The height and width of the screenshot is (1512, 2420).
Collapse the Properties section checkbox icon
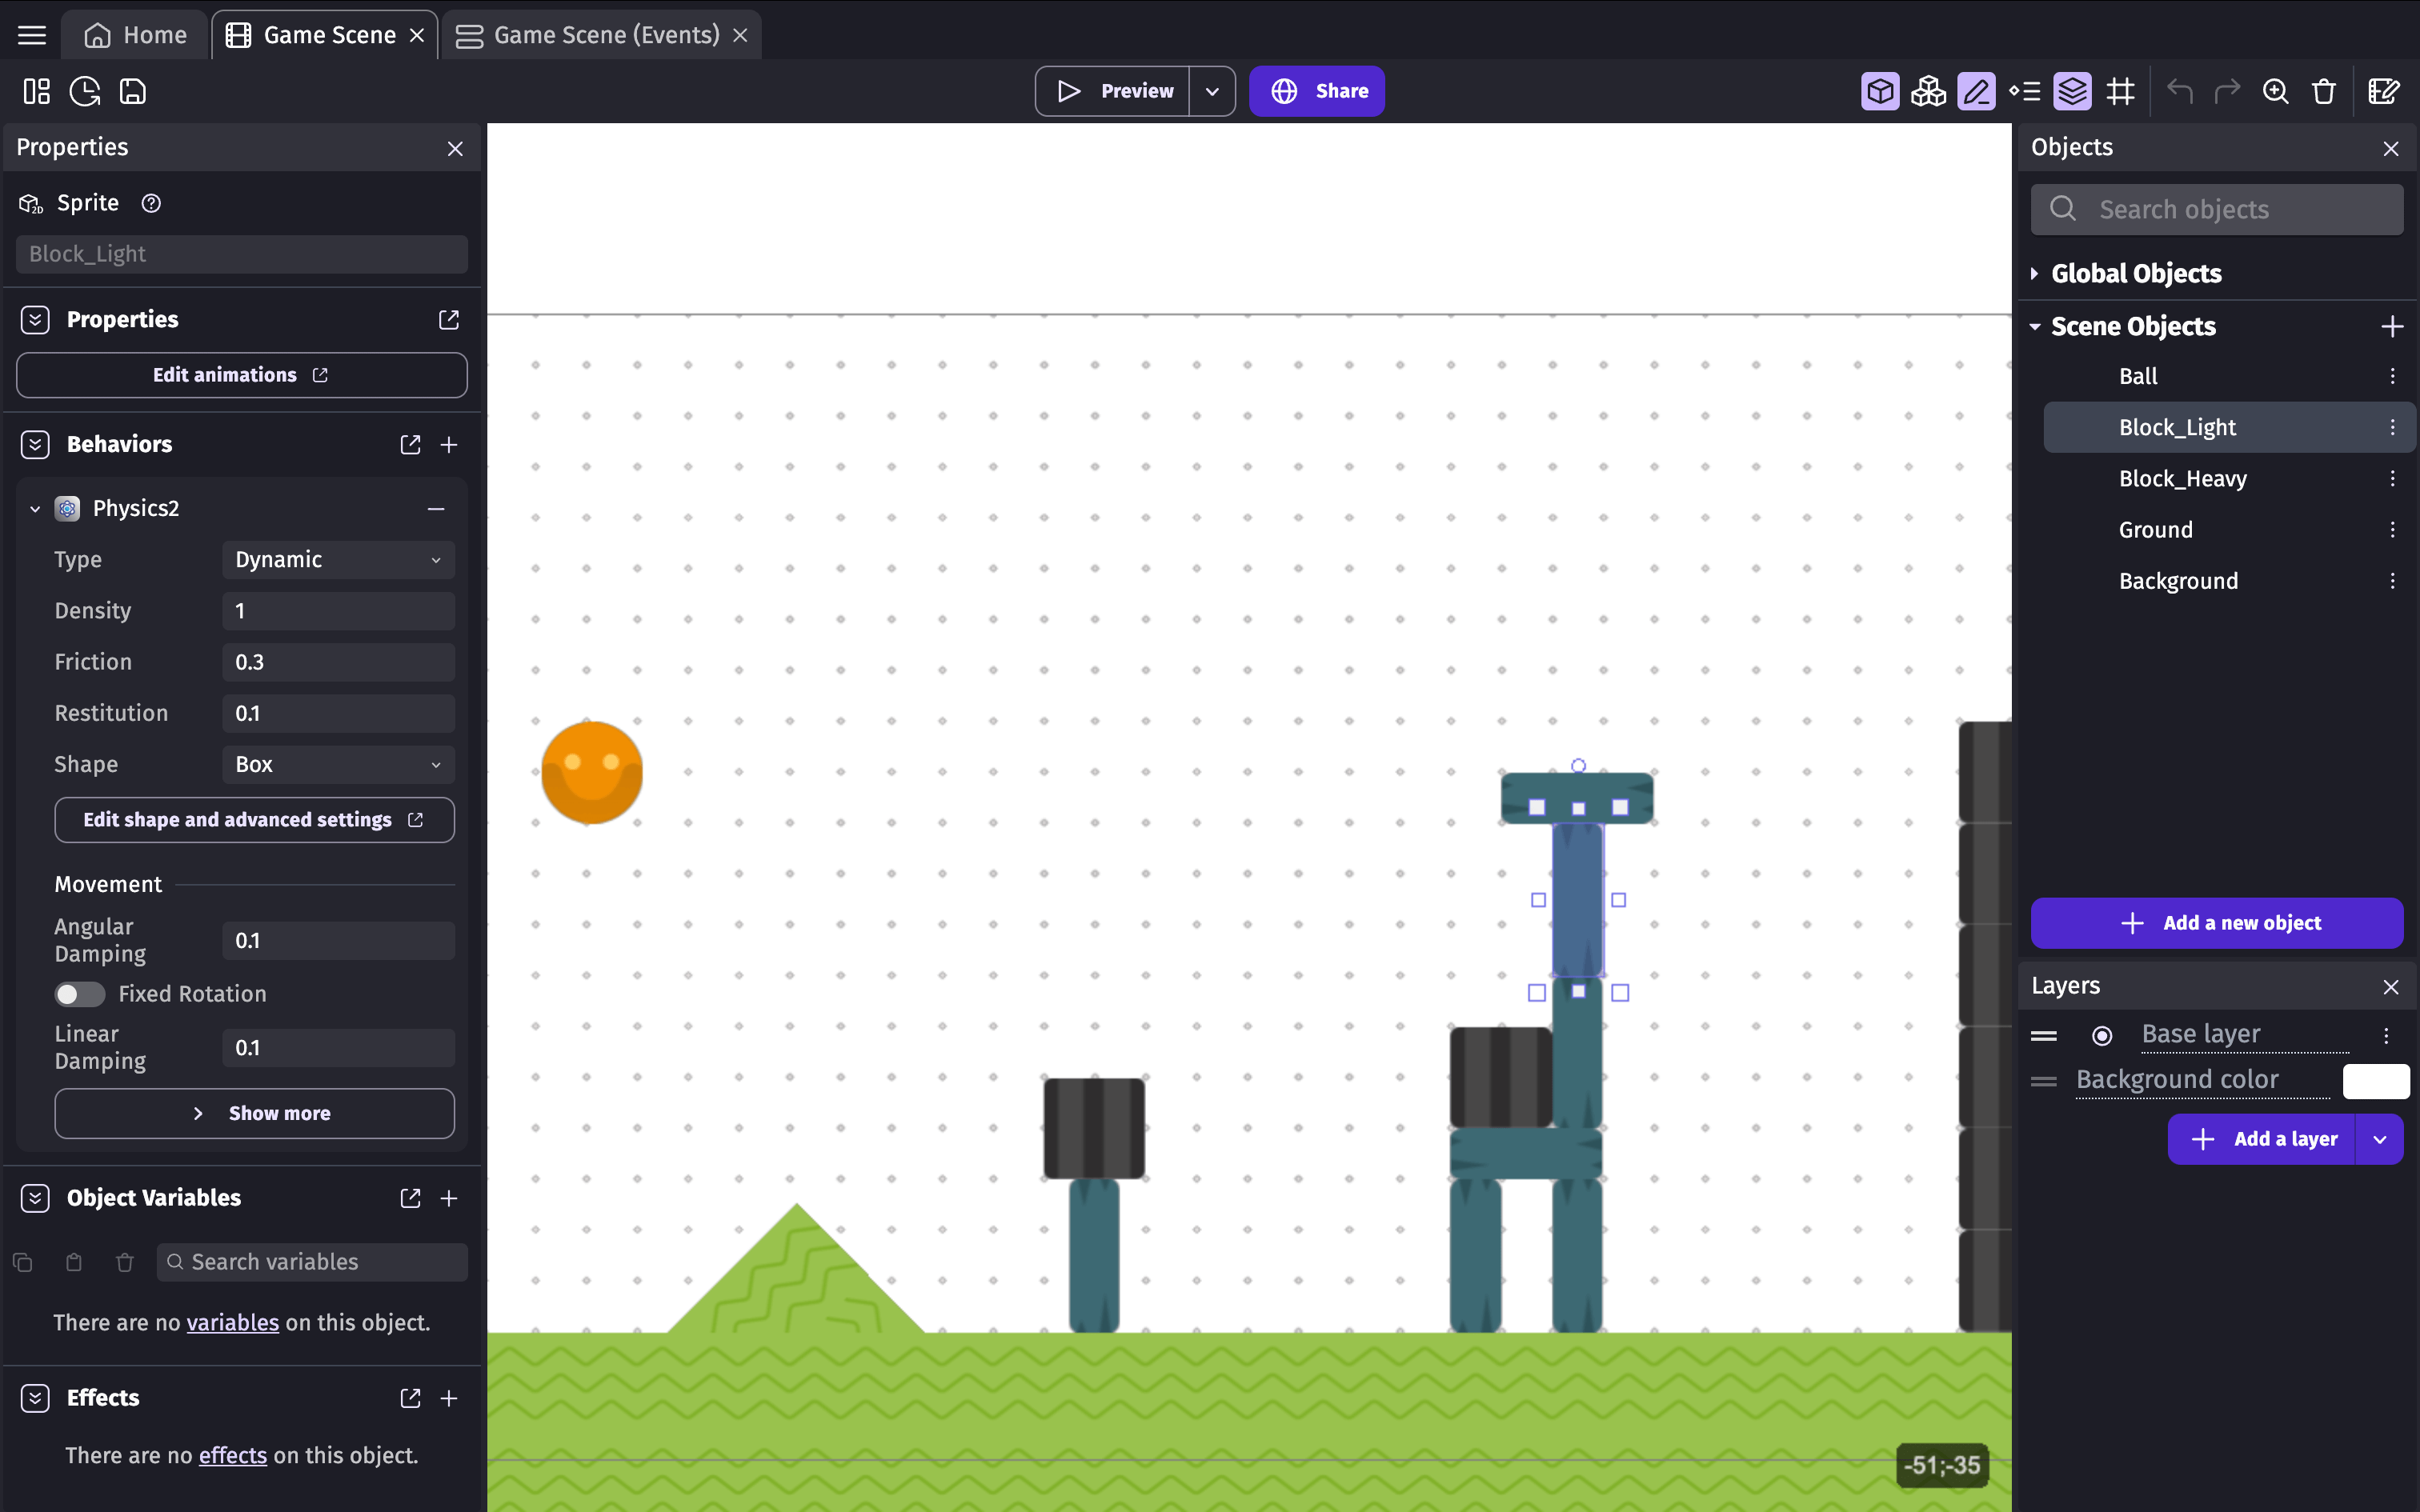point(35,319)
